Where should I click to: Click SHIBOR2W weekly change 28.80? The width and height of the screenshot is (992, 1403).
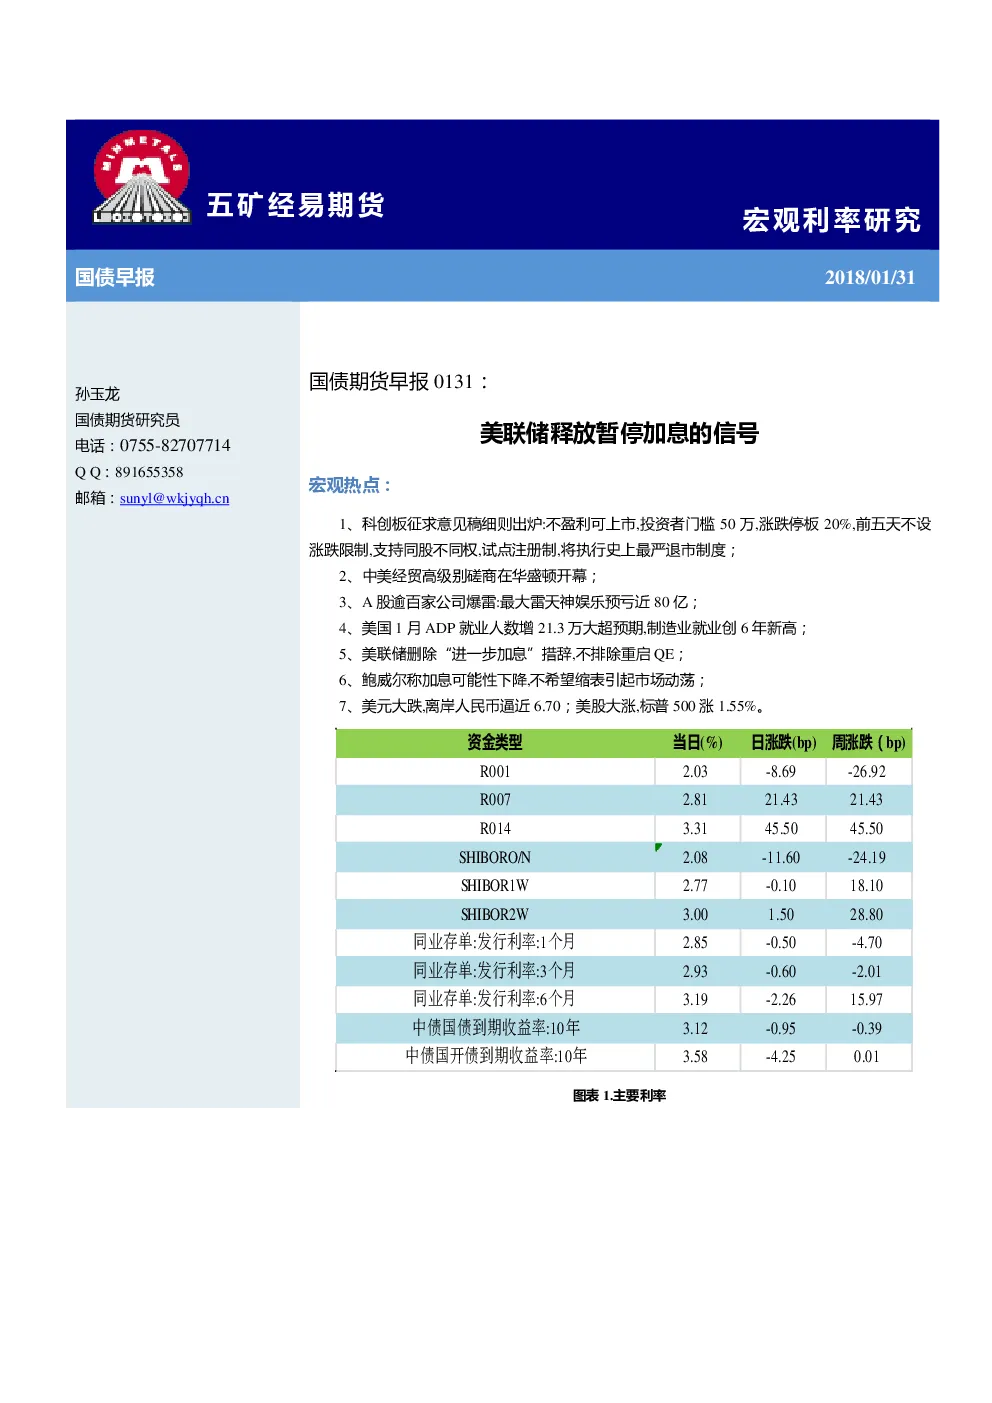click(867, 914)
